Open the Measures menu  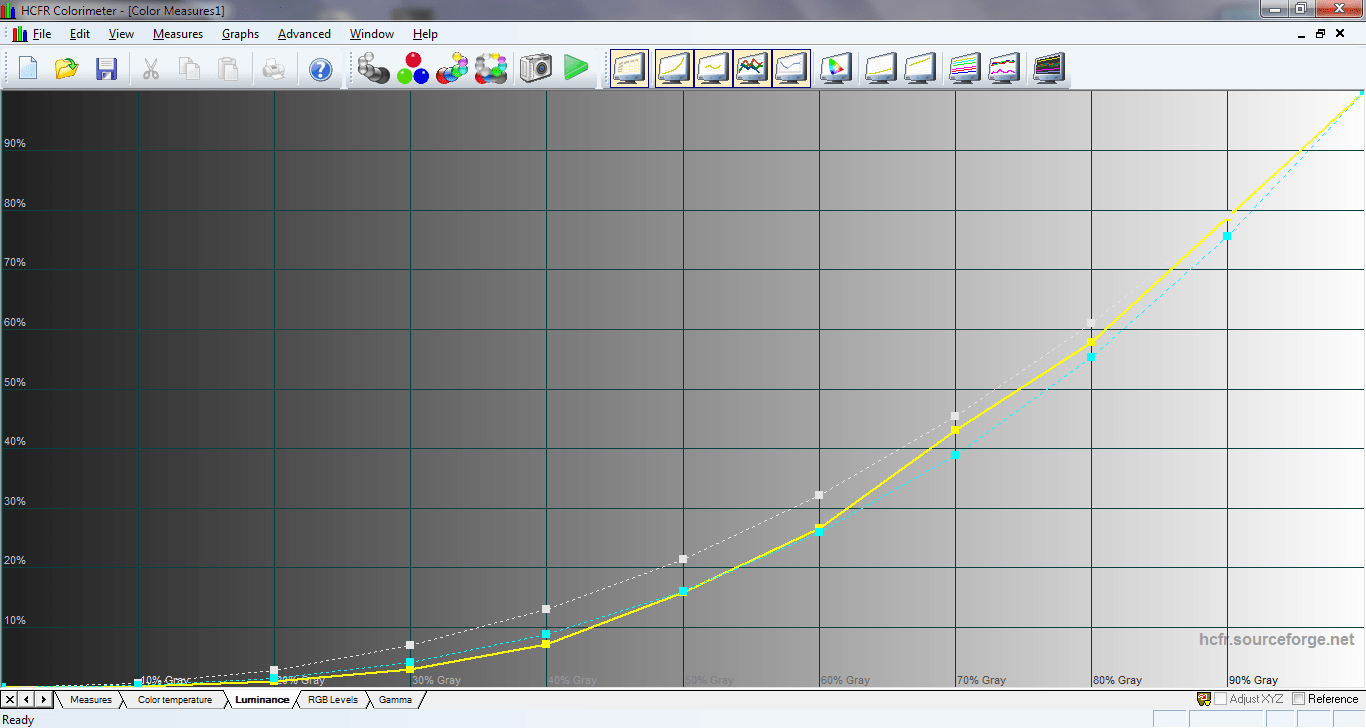coord(178,34)
